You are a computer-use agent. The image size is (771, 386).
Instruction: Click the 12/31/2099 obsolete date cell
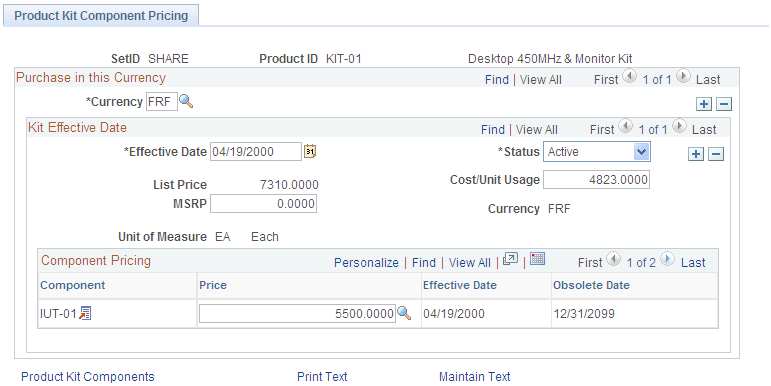point(584,314)
